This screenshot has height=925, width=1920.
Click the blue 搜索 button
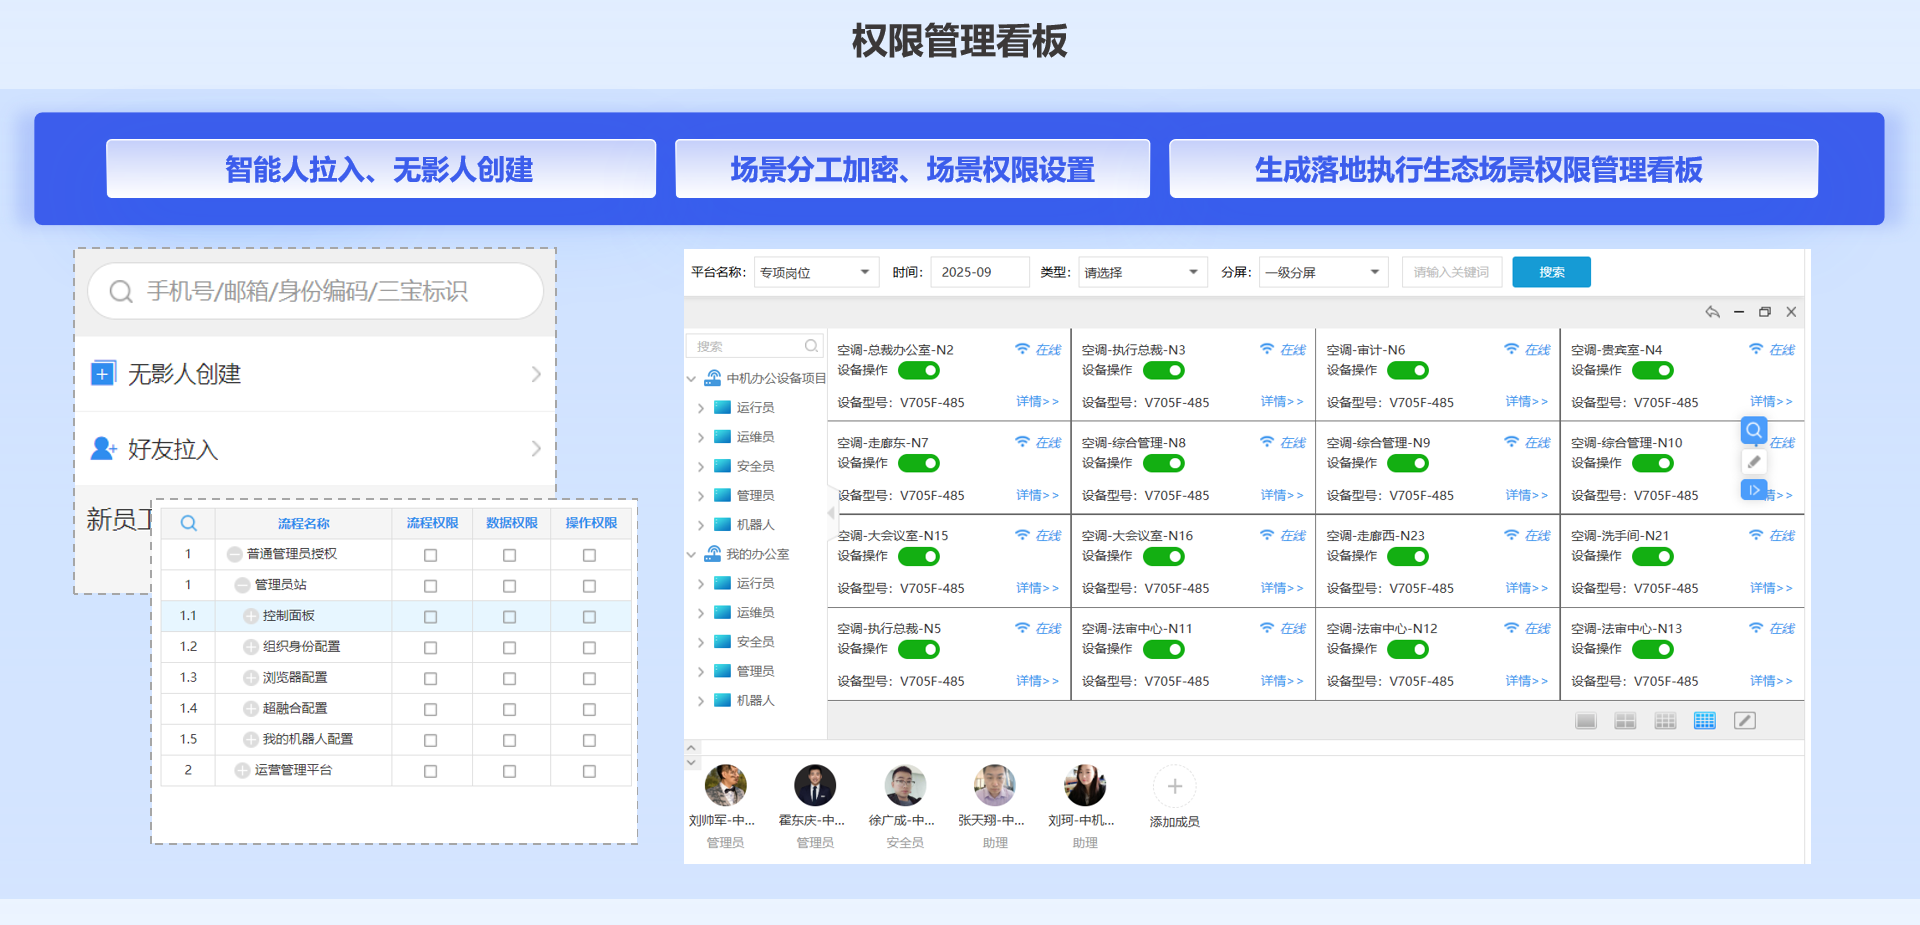(x=1551, y=272)
